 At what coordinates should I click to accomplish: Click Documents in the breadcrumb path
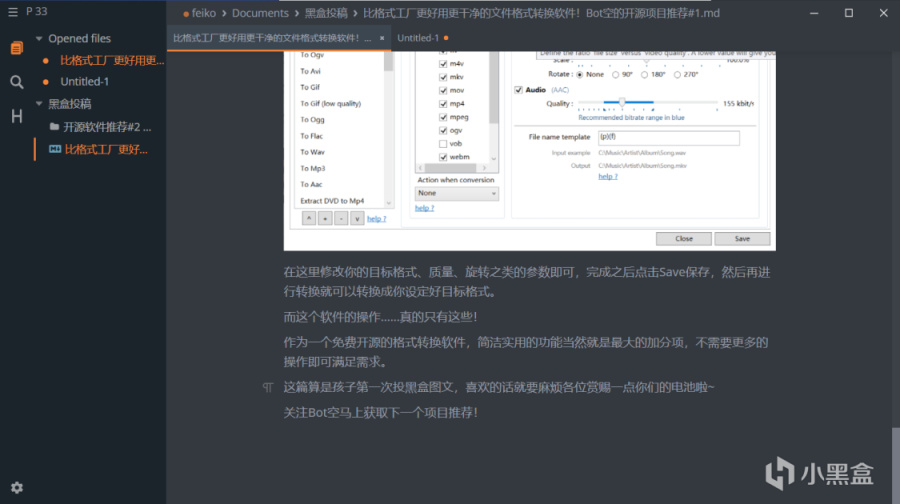[260, 13]
